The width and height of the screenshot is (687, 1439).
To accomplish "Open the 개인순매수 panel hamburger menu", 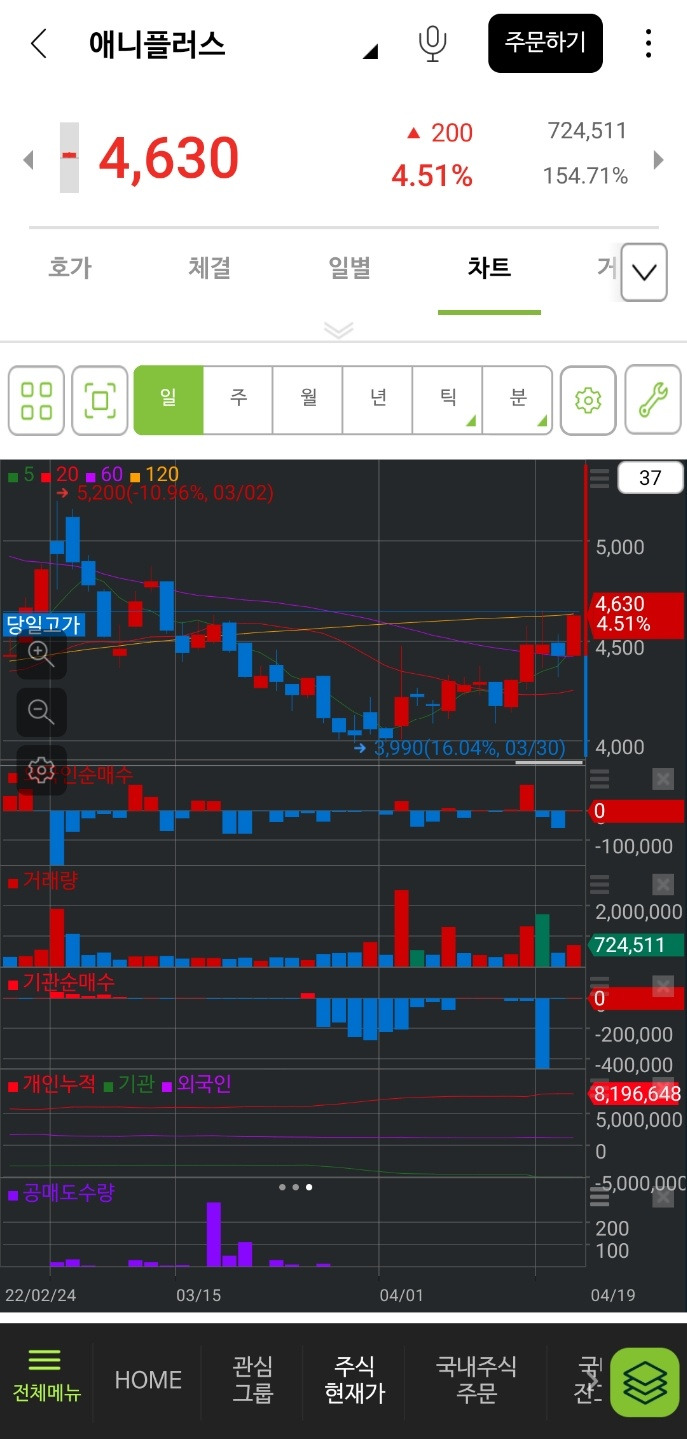I will [x=599, y=779].
